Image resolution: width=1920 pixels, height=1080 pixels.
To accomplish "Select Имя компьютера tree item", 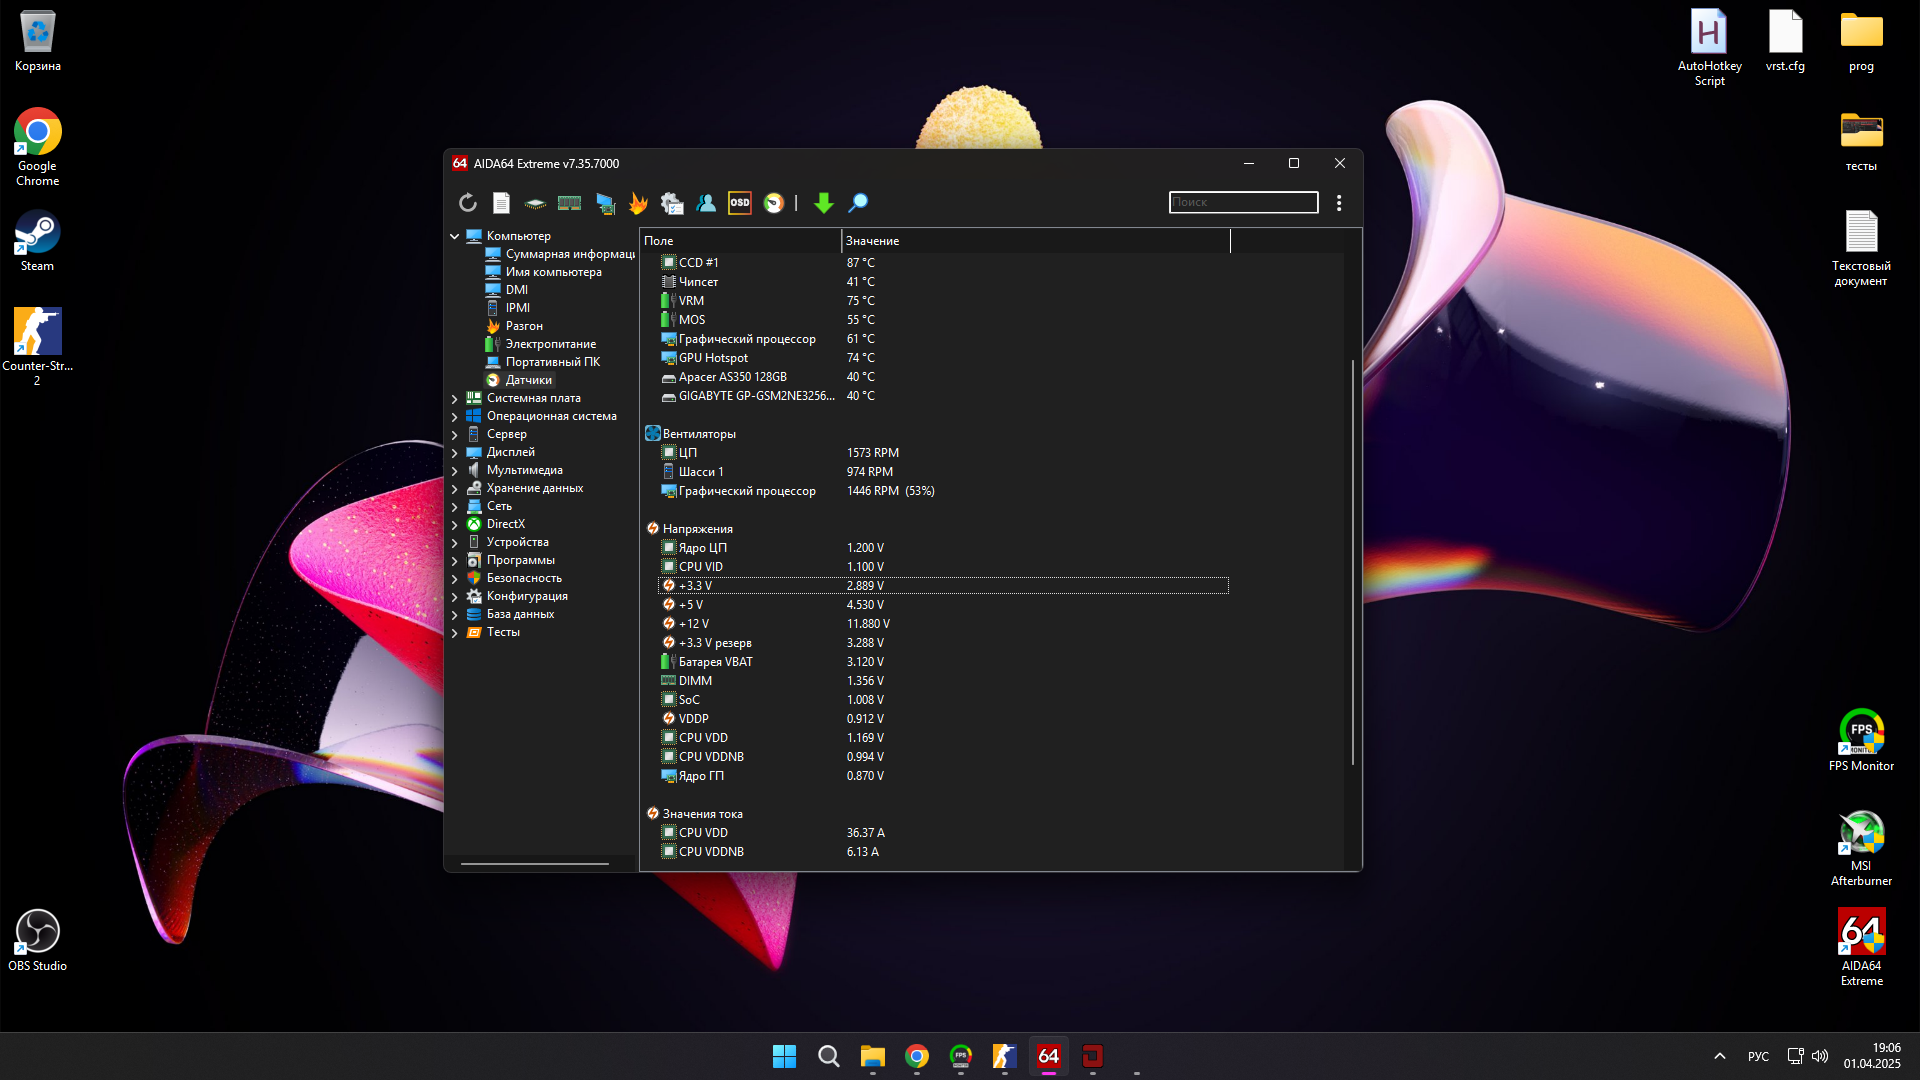I will pos(553,272).
